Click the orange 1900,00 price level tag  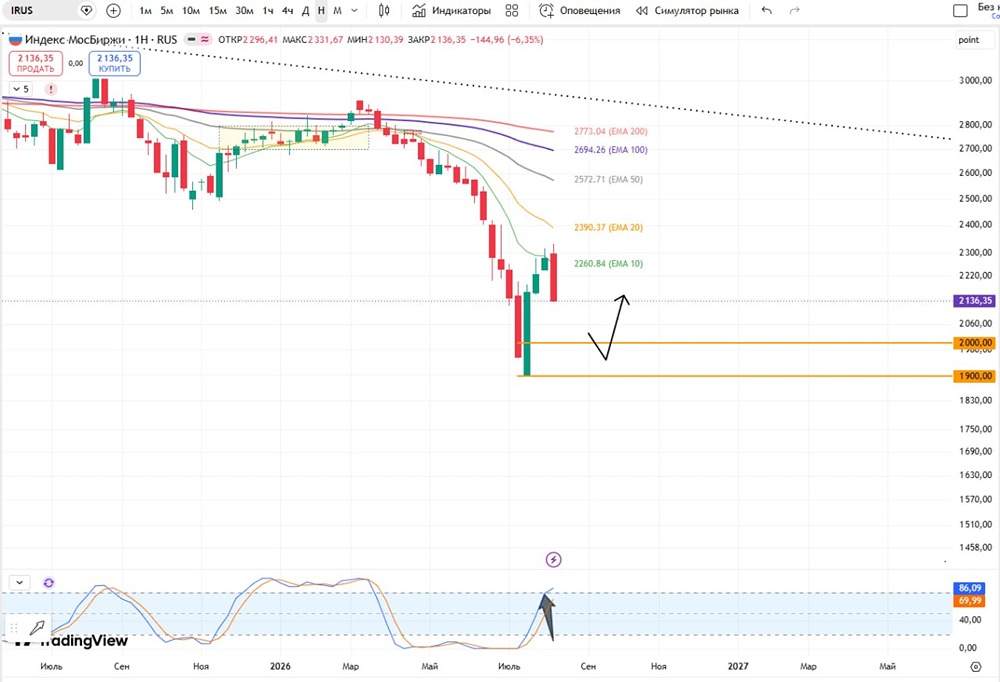[975, 376]
